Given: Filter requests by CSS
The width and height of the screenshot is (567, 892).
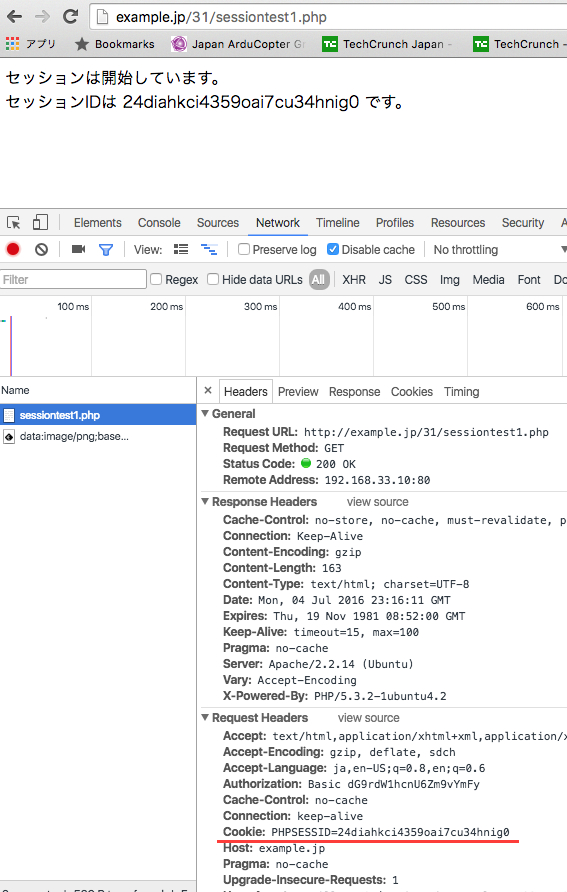Looking at the screenshot, I should pos(416,279).
